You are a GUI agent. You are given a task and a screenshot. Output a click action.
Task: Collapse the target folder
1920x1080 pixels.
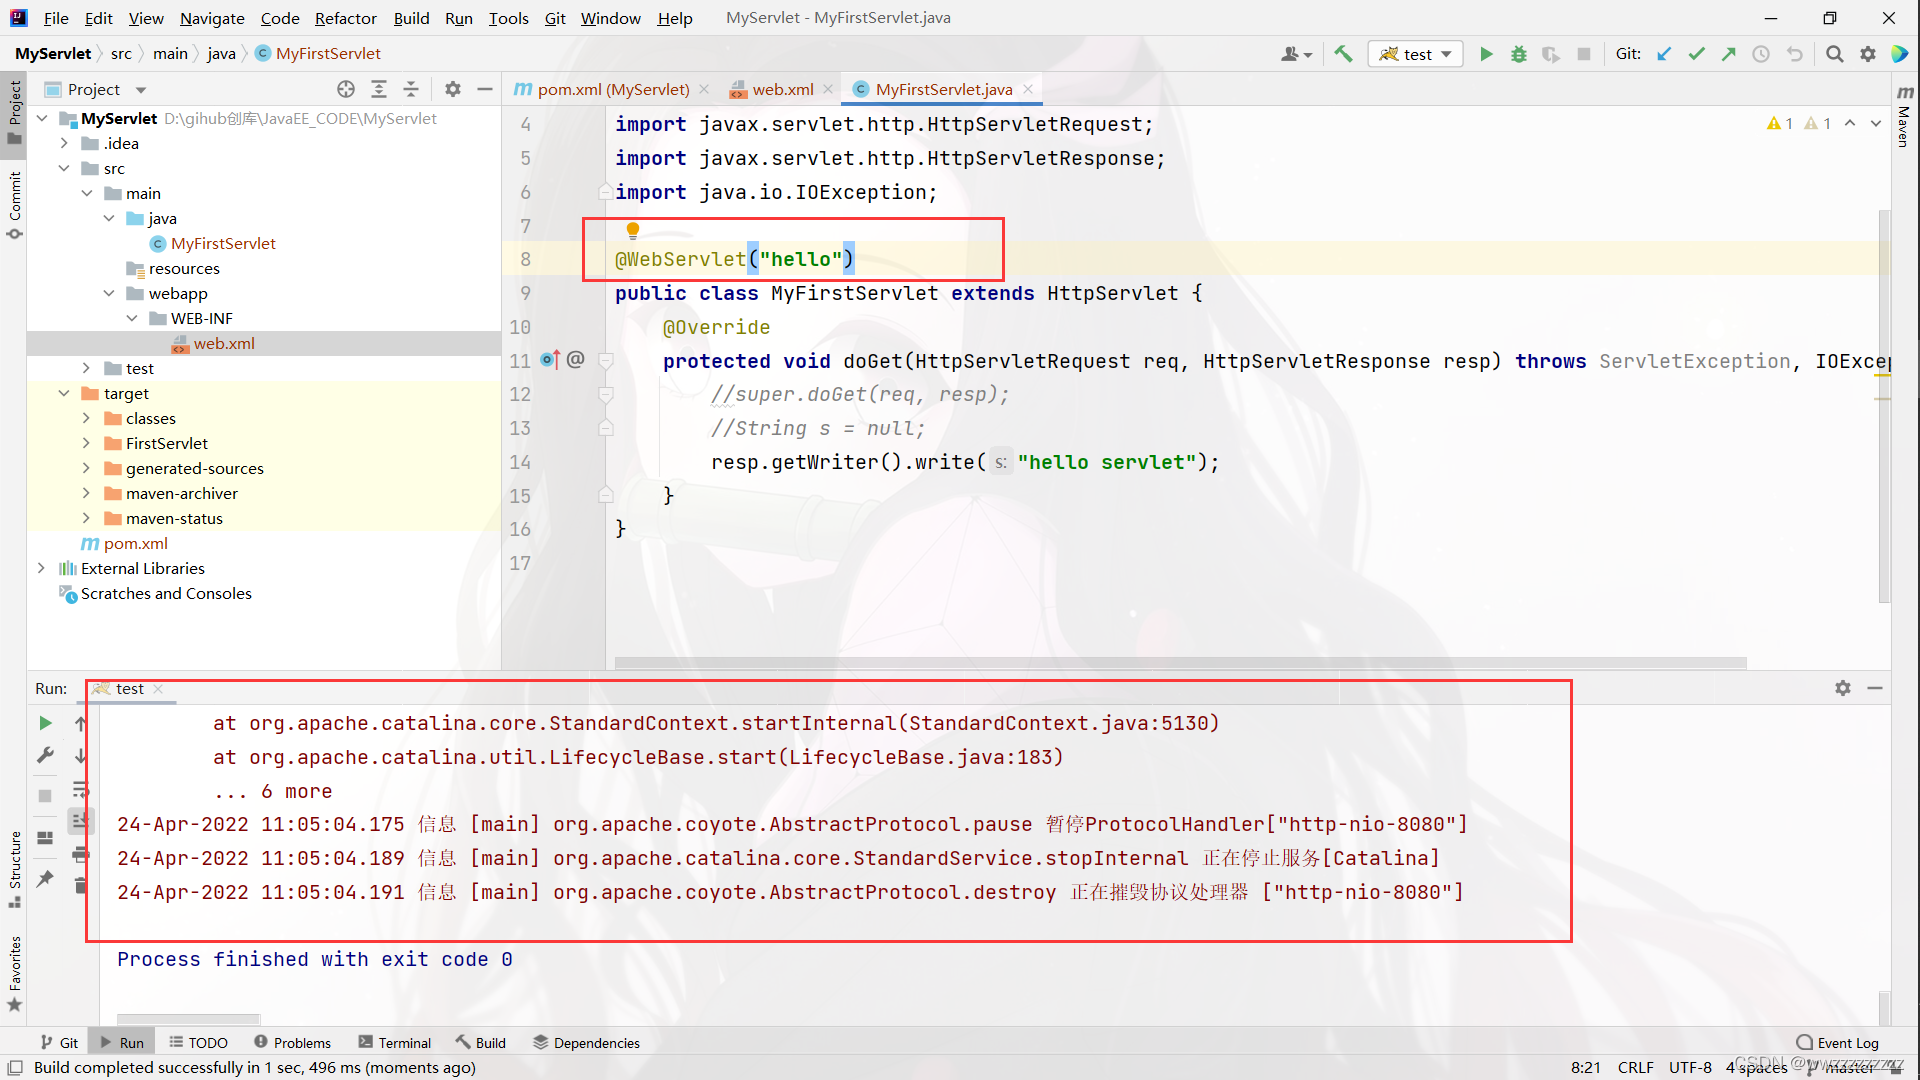click(x=64, y=393)
